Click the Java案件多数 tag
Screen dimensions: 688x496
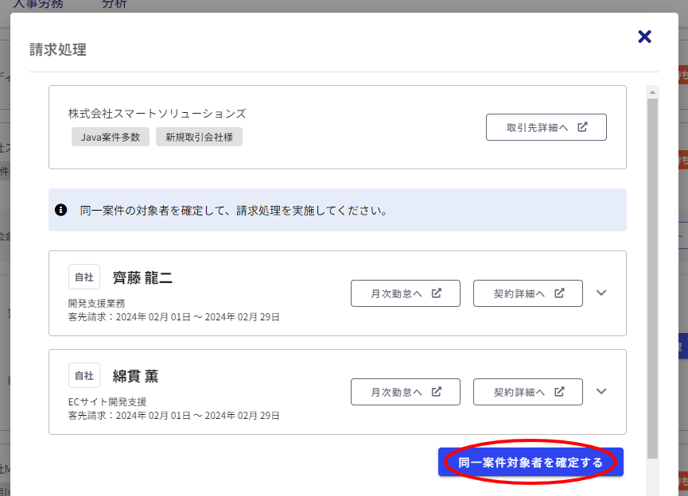(111, 137)
